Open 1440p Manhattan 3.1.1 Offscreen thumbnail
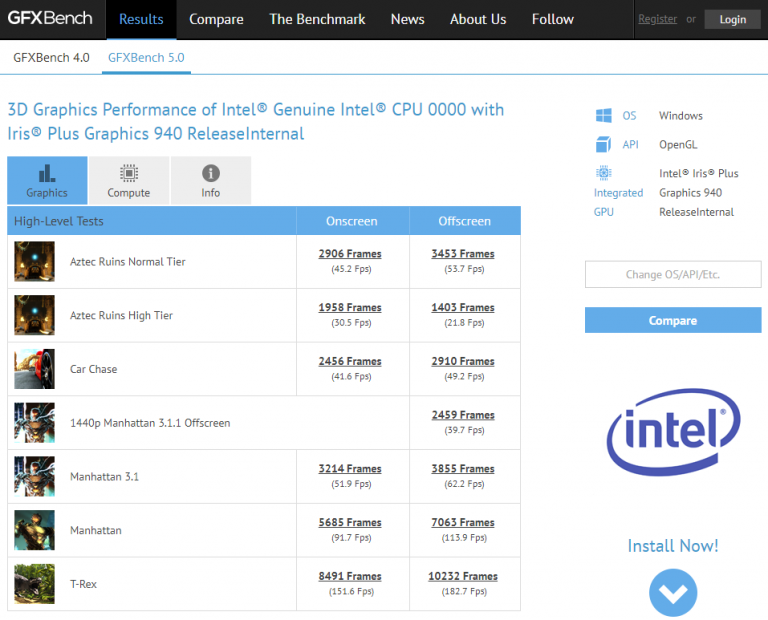This screenshot has height=620, width=768. coord(34,423)
